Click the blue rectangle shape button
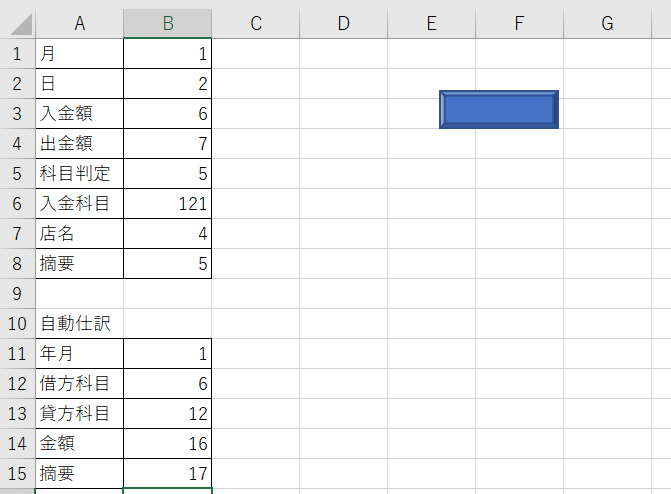 point(498,109)
